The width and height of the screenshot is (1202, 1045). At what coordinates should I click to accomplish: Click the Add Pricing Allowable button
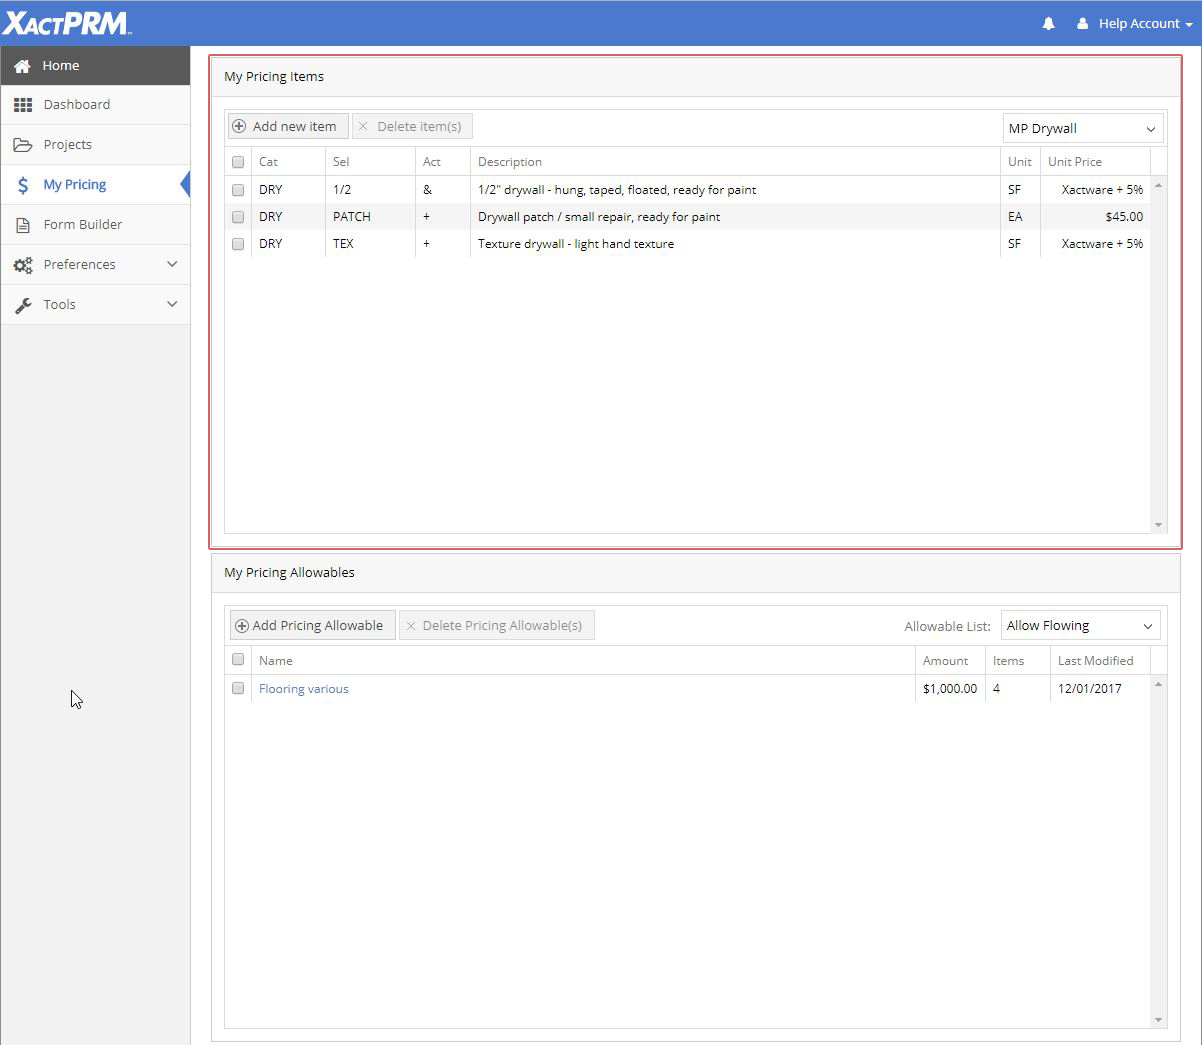coord(311,626)
